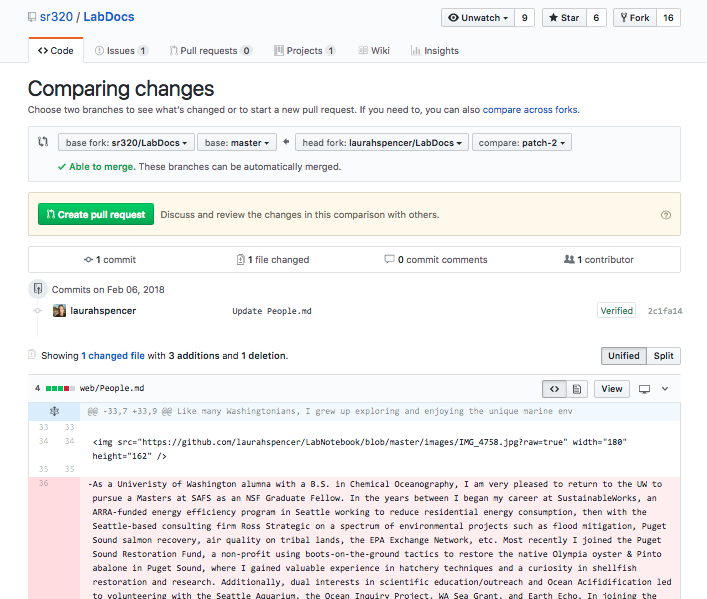Click the forks count 16
Viewport: 707px width, 599px height.
pyautogui.click(x=668, y=18)
